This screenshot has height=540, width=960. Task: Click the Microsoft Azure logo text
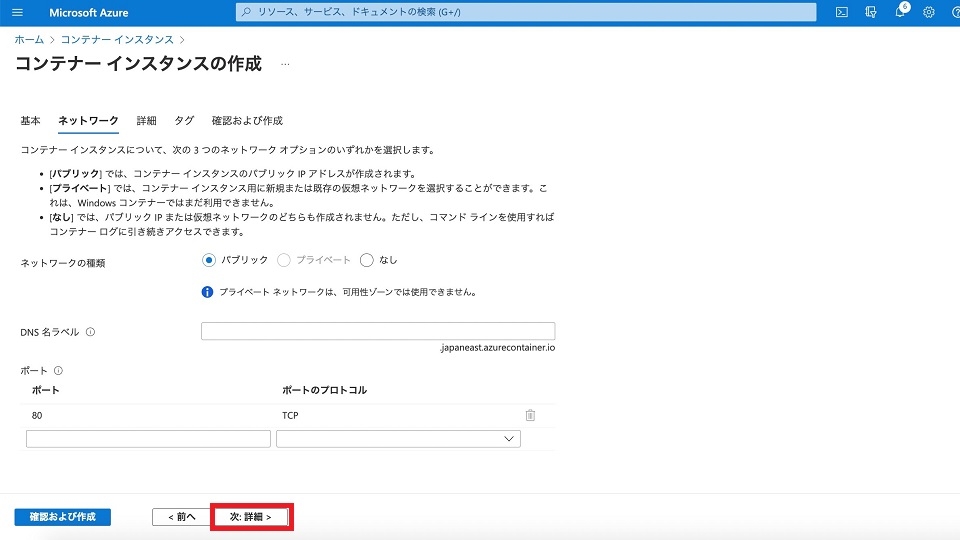(x=89, y=12)
